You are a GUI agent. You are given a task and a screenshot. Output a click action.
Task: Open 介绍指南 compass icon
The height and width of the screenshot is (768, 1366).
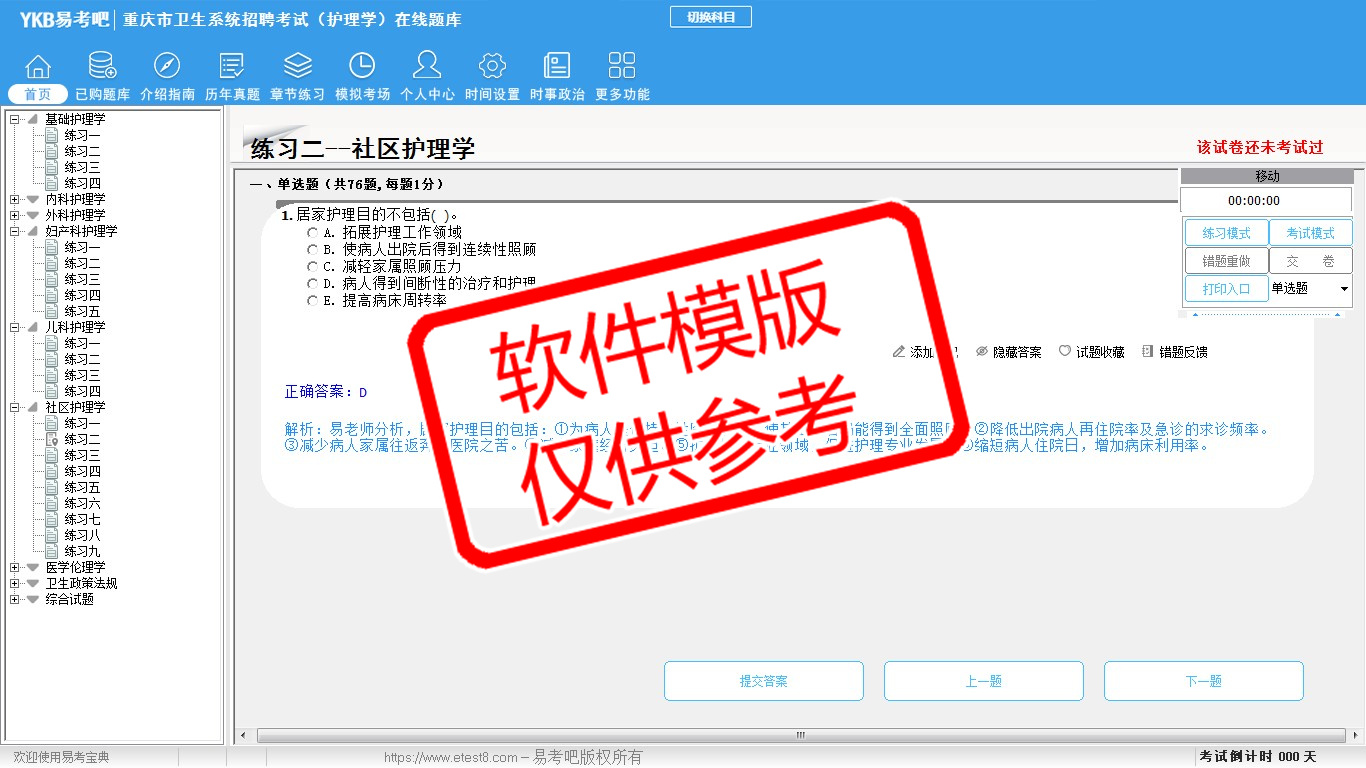pyautogui.click(x=167, y=67)
